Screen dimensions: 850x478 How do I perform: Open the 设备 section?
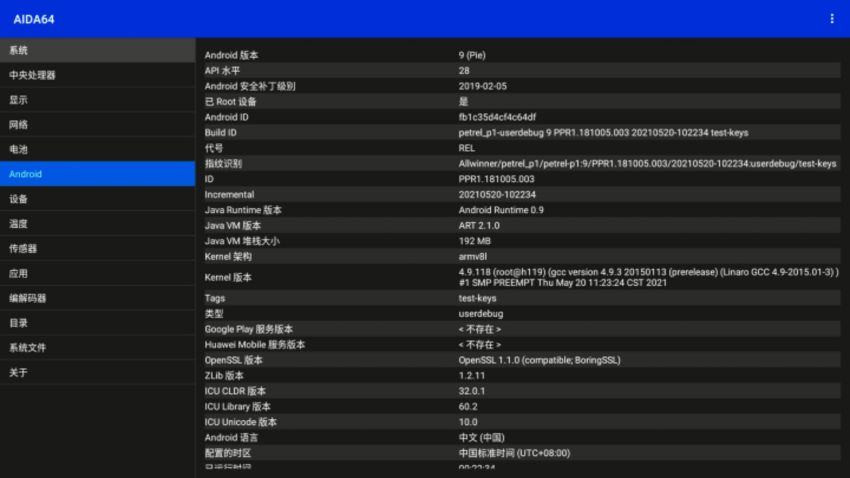(98, 199)
